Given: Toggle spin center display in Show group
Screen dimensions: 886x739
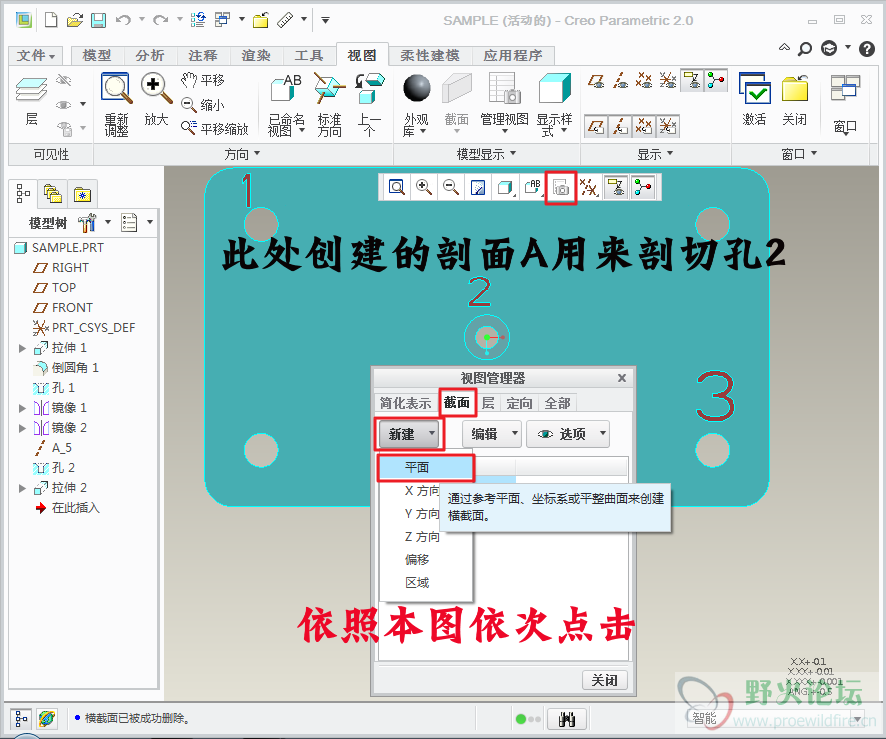Looking at the screenshot, I should point(716,81).
